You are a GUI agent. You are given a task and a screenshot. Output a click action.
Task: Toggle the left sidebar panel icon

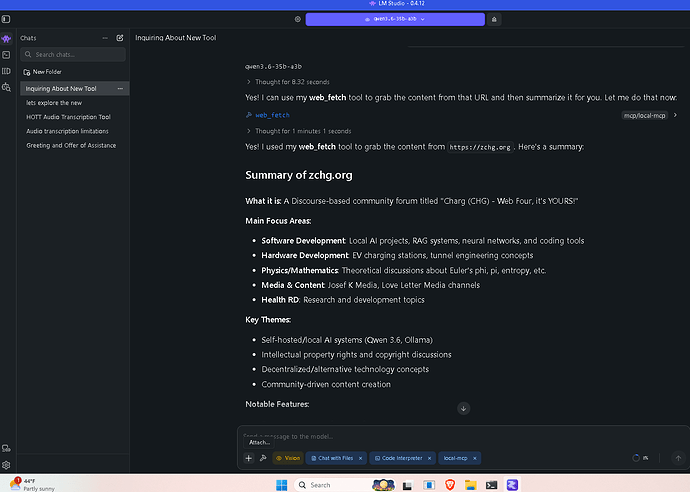click(6, 19)
